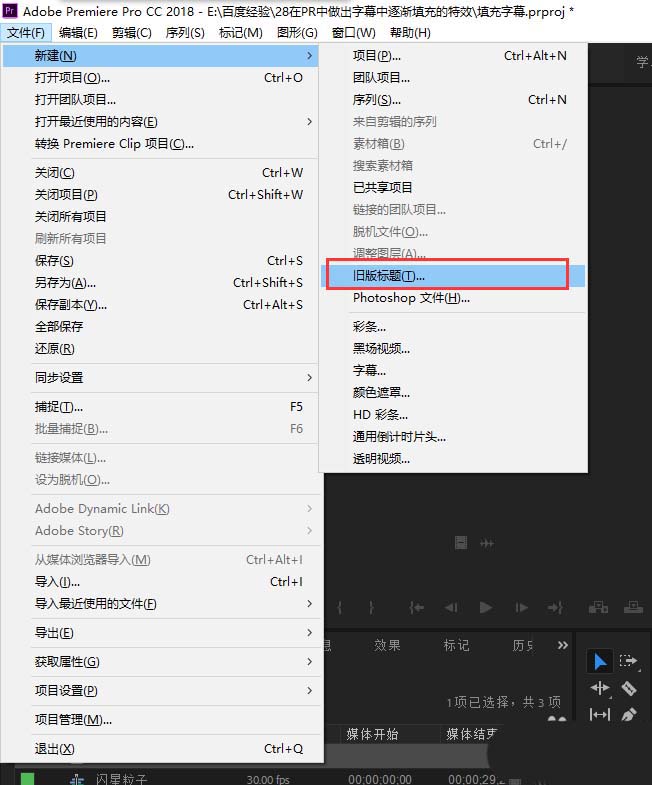The image size is (652, 785).
Task: Click the Mark Out bracket icon
Action: [371, 607]
